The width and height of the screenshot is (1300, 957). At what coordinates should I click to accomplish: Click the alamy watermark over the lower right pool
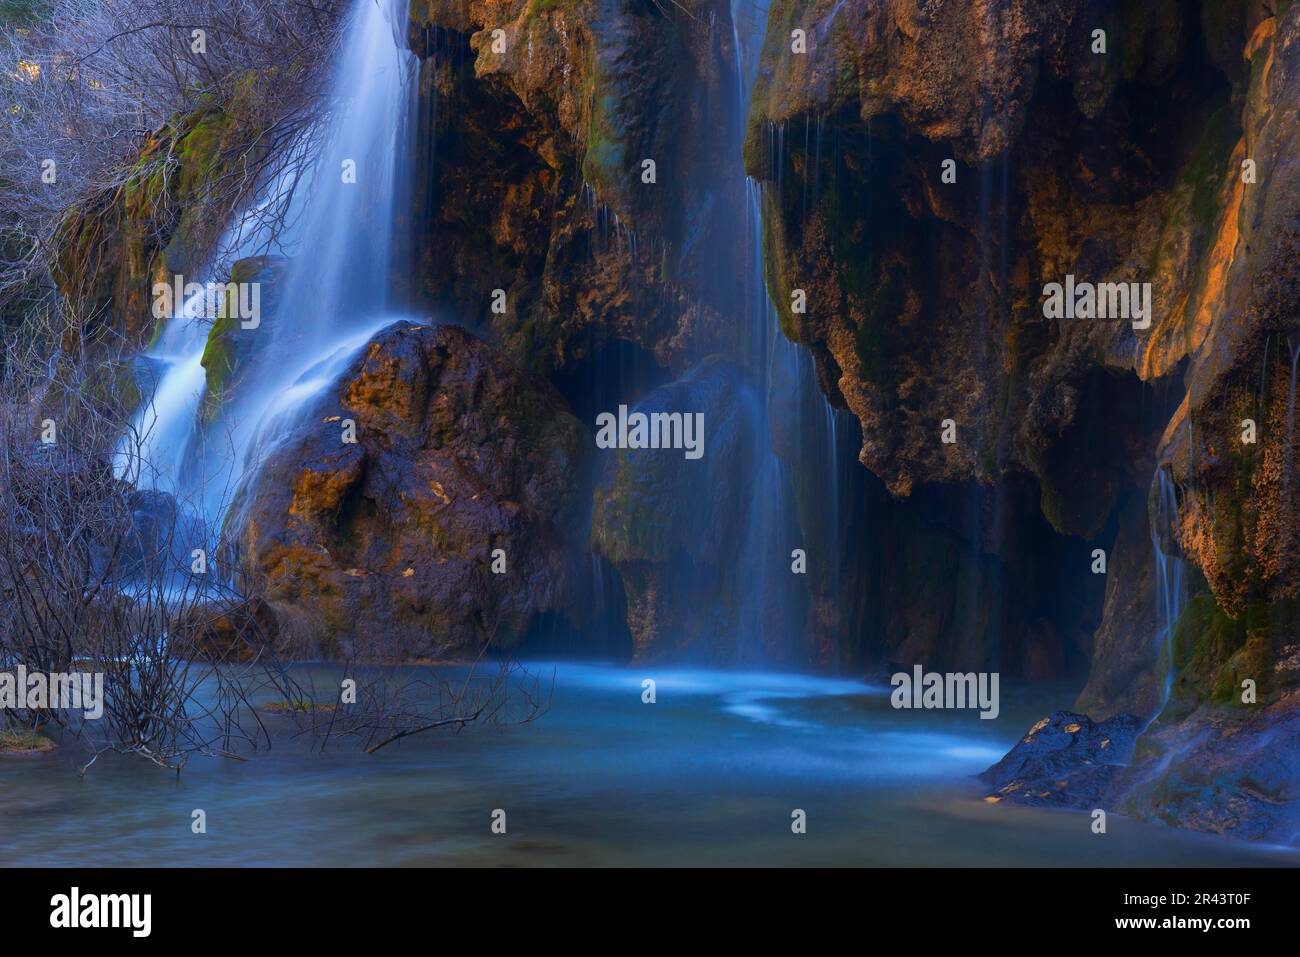(944, 692)
